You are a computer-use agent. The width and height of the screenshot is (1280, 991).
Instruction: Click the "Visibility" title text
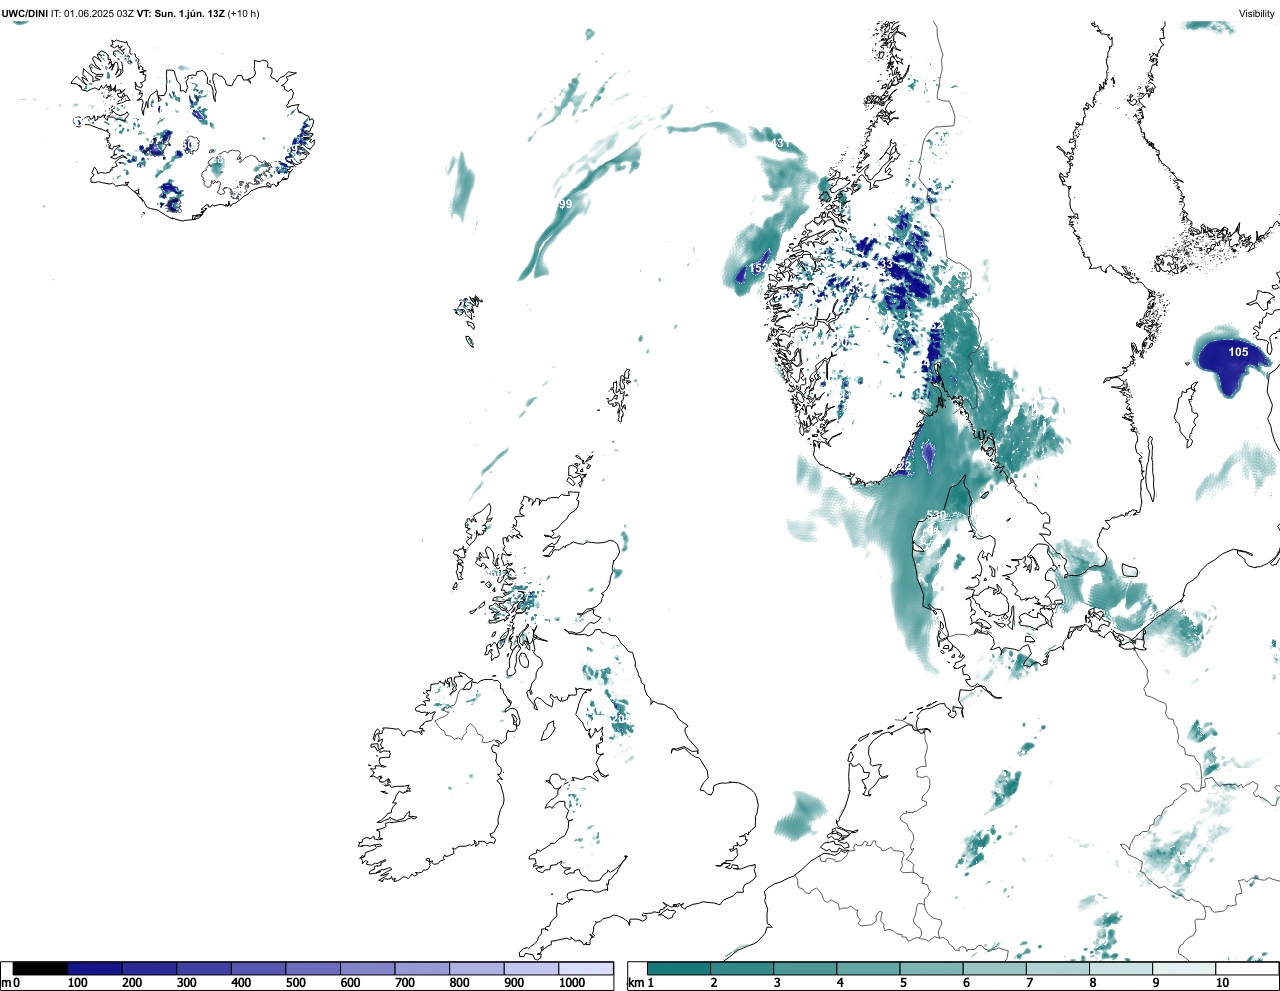(1257, 13)
